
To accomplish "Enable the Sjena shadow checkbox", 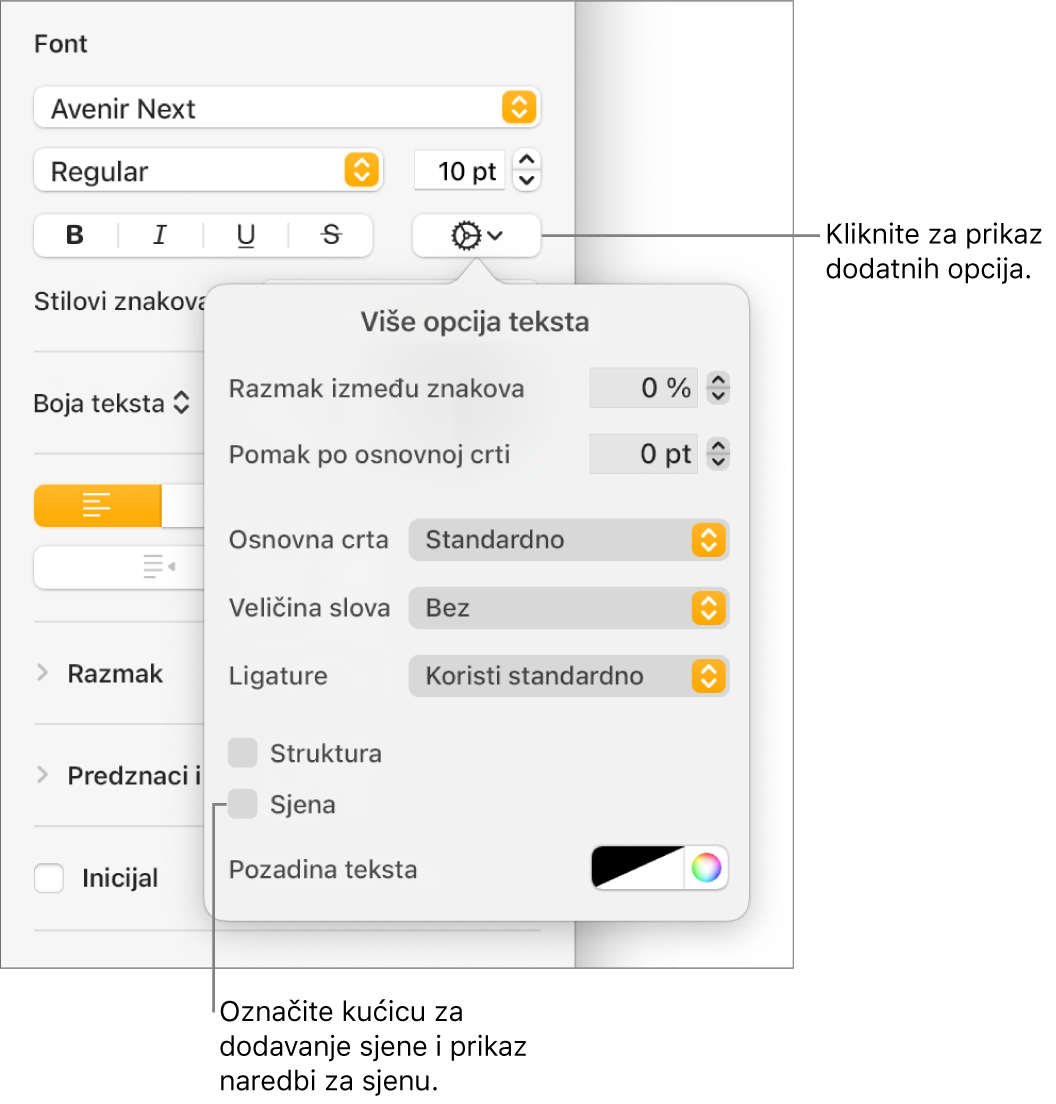I will (243, 804).
